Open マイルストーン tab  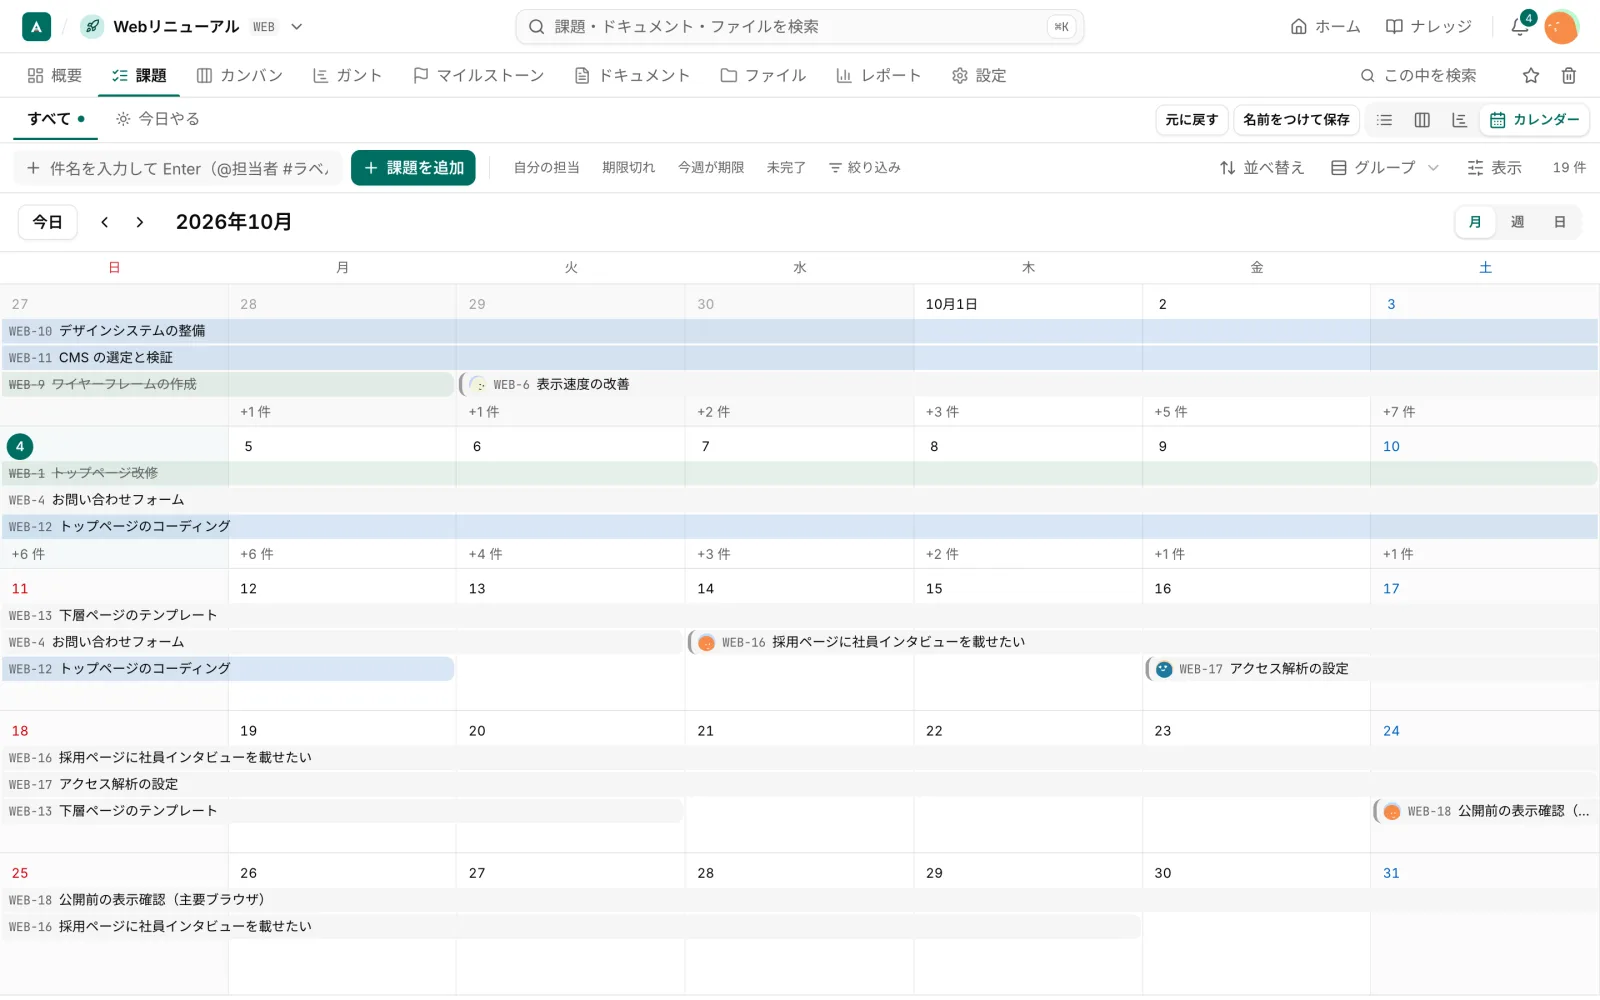(x=479, y=75)
